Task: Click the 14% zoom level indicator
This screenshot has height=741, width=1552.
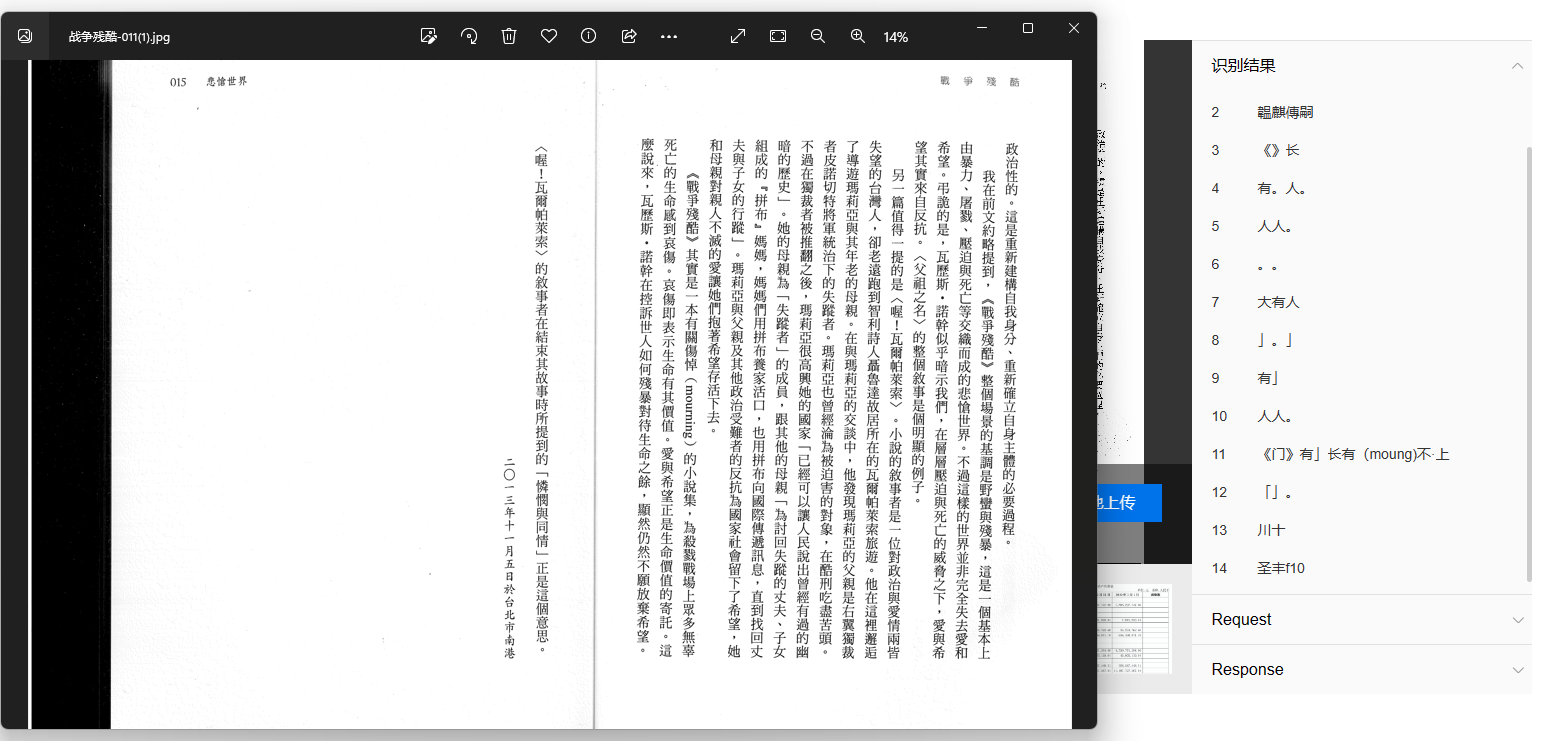Action: click(x=896, y=37)
